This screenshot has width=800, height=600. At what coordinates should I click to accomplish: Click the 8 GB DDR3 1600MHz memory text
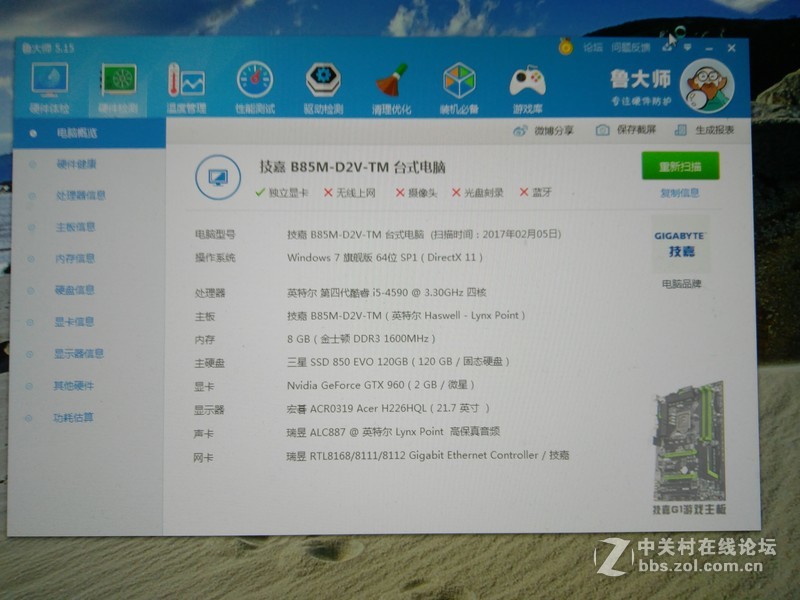tap(361, 339)
